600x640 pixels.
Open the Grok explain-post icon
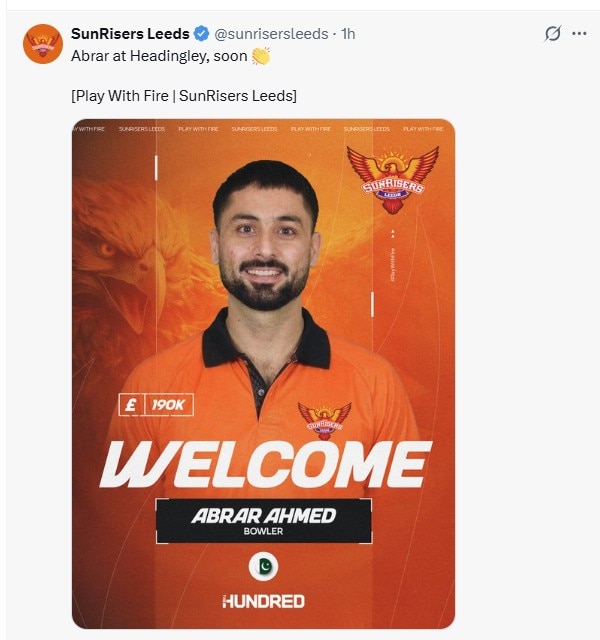click(552, 33)
